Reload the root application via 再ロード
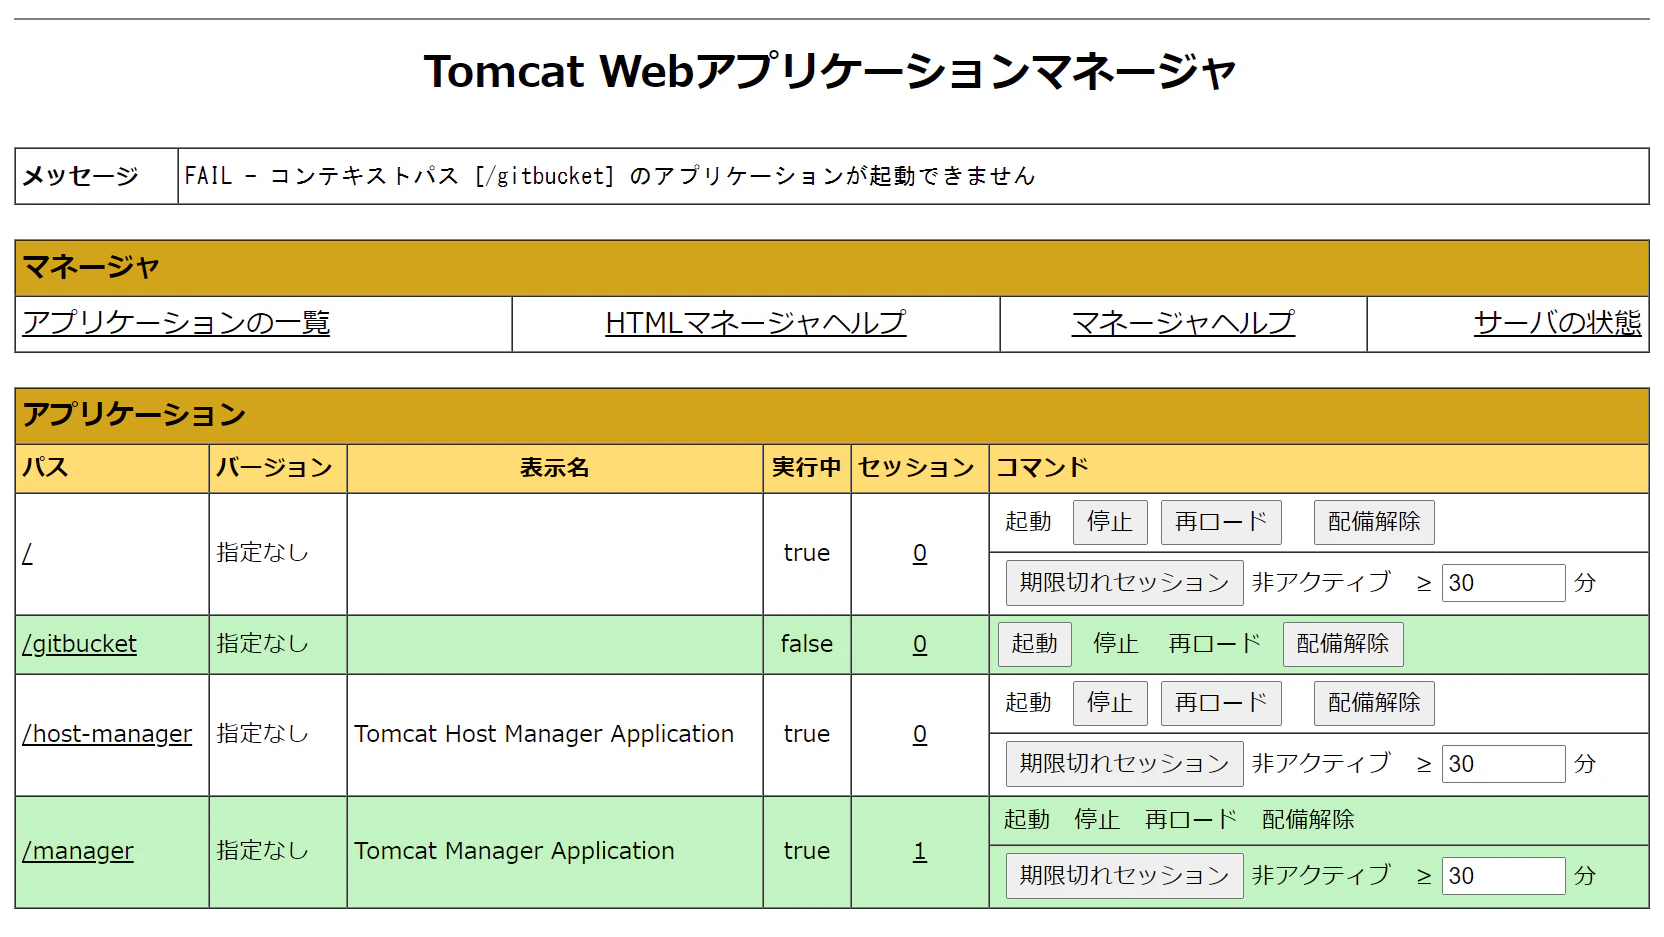 (1220, 521)
